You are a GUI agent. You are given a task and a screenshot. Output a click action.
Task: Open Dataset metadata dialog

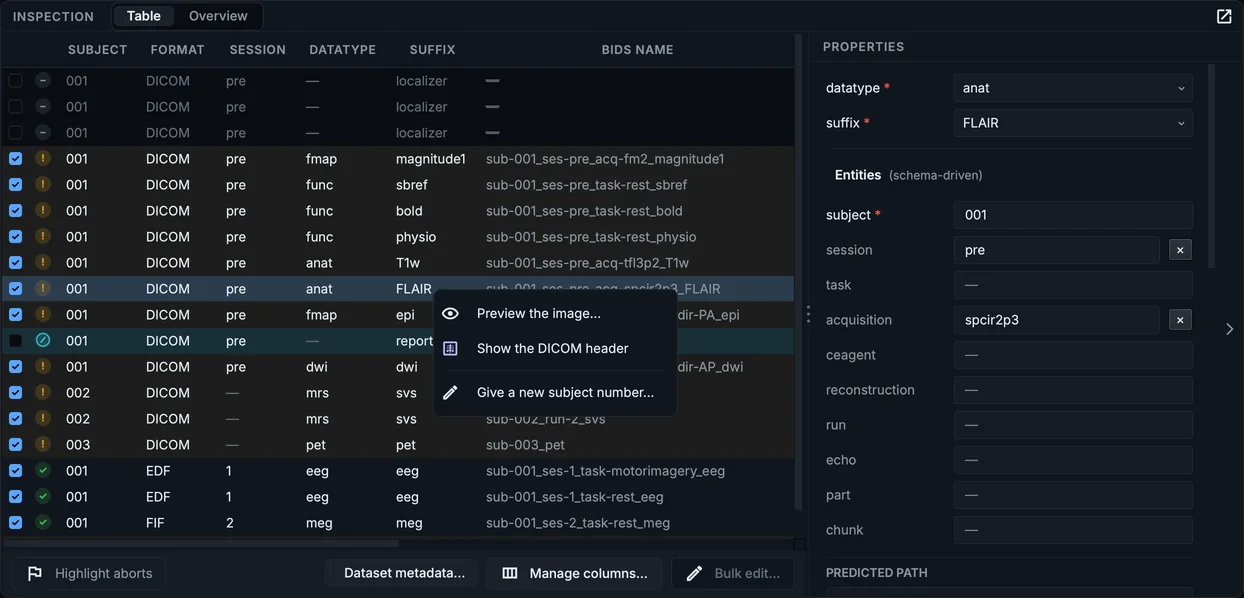coord(404,574)
